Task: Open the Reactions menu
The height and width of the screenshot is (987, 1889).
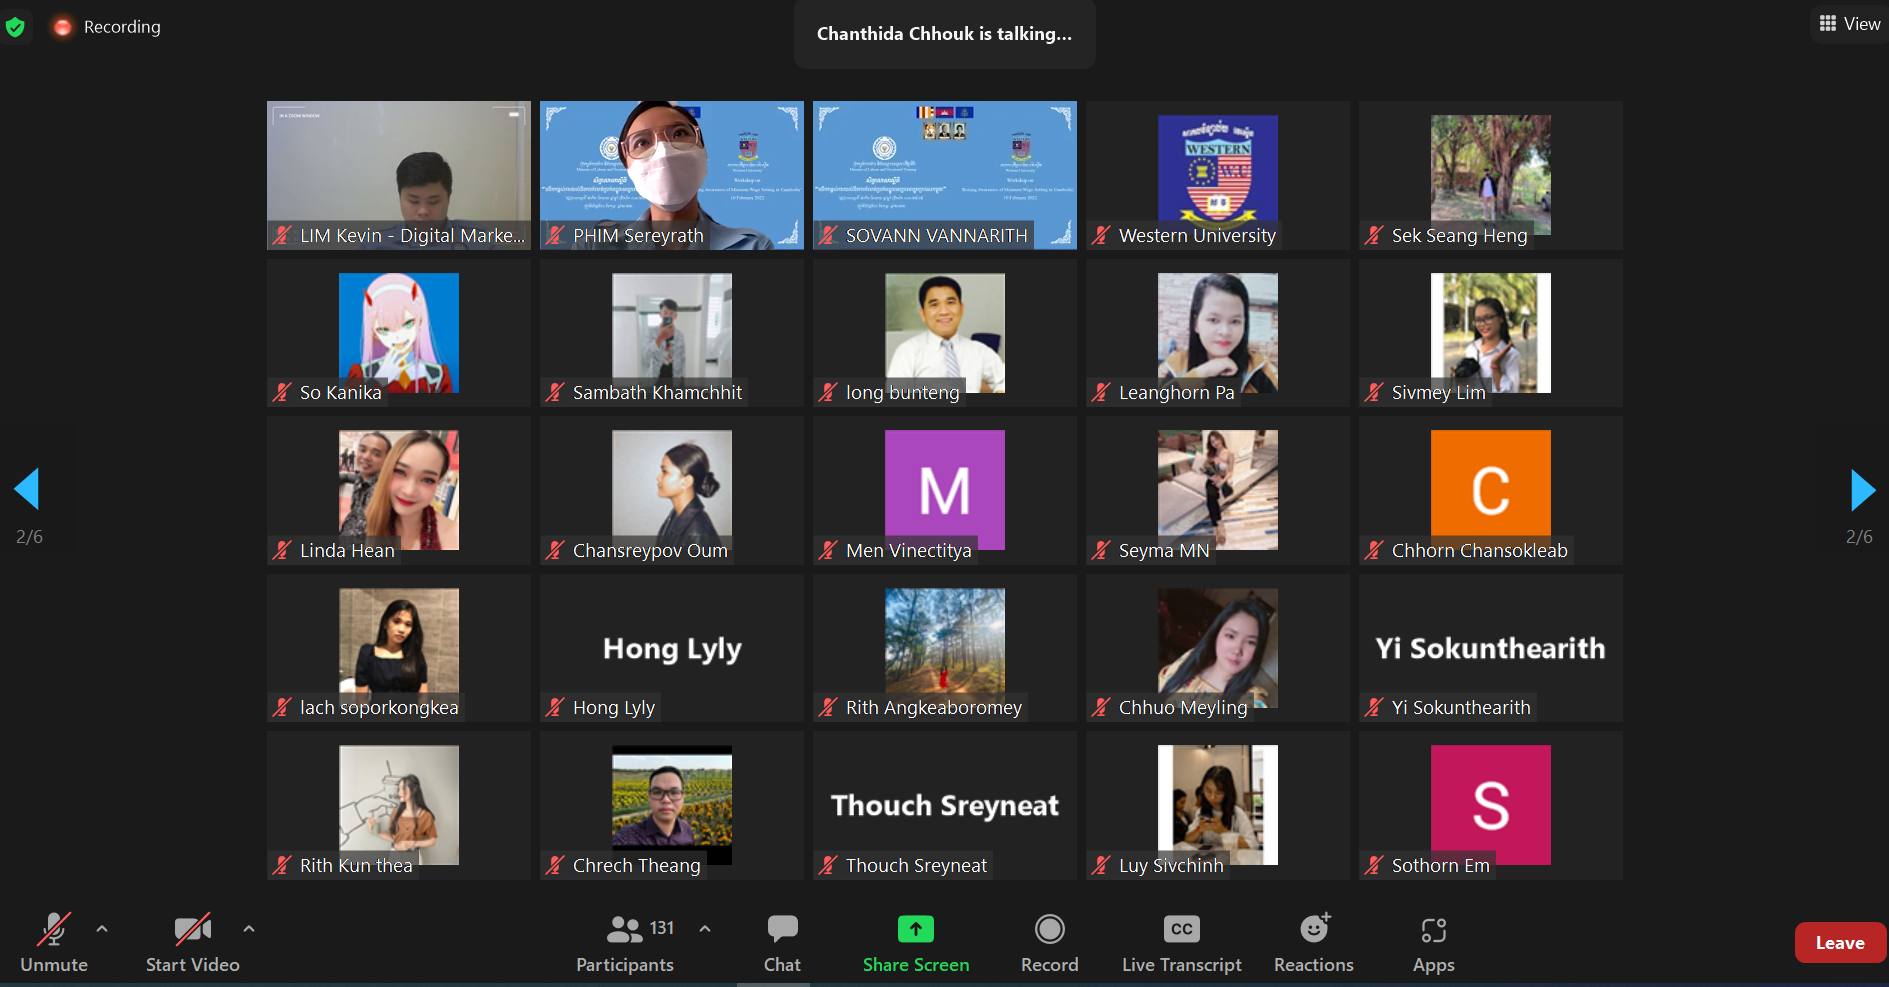Action: 1313,930
